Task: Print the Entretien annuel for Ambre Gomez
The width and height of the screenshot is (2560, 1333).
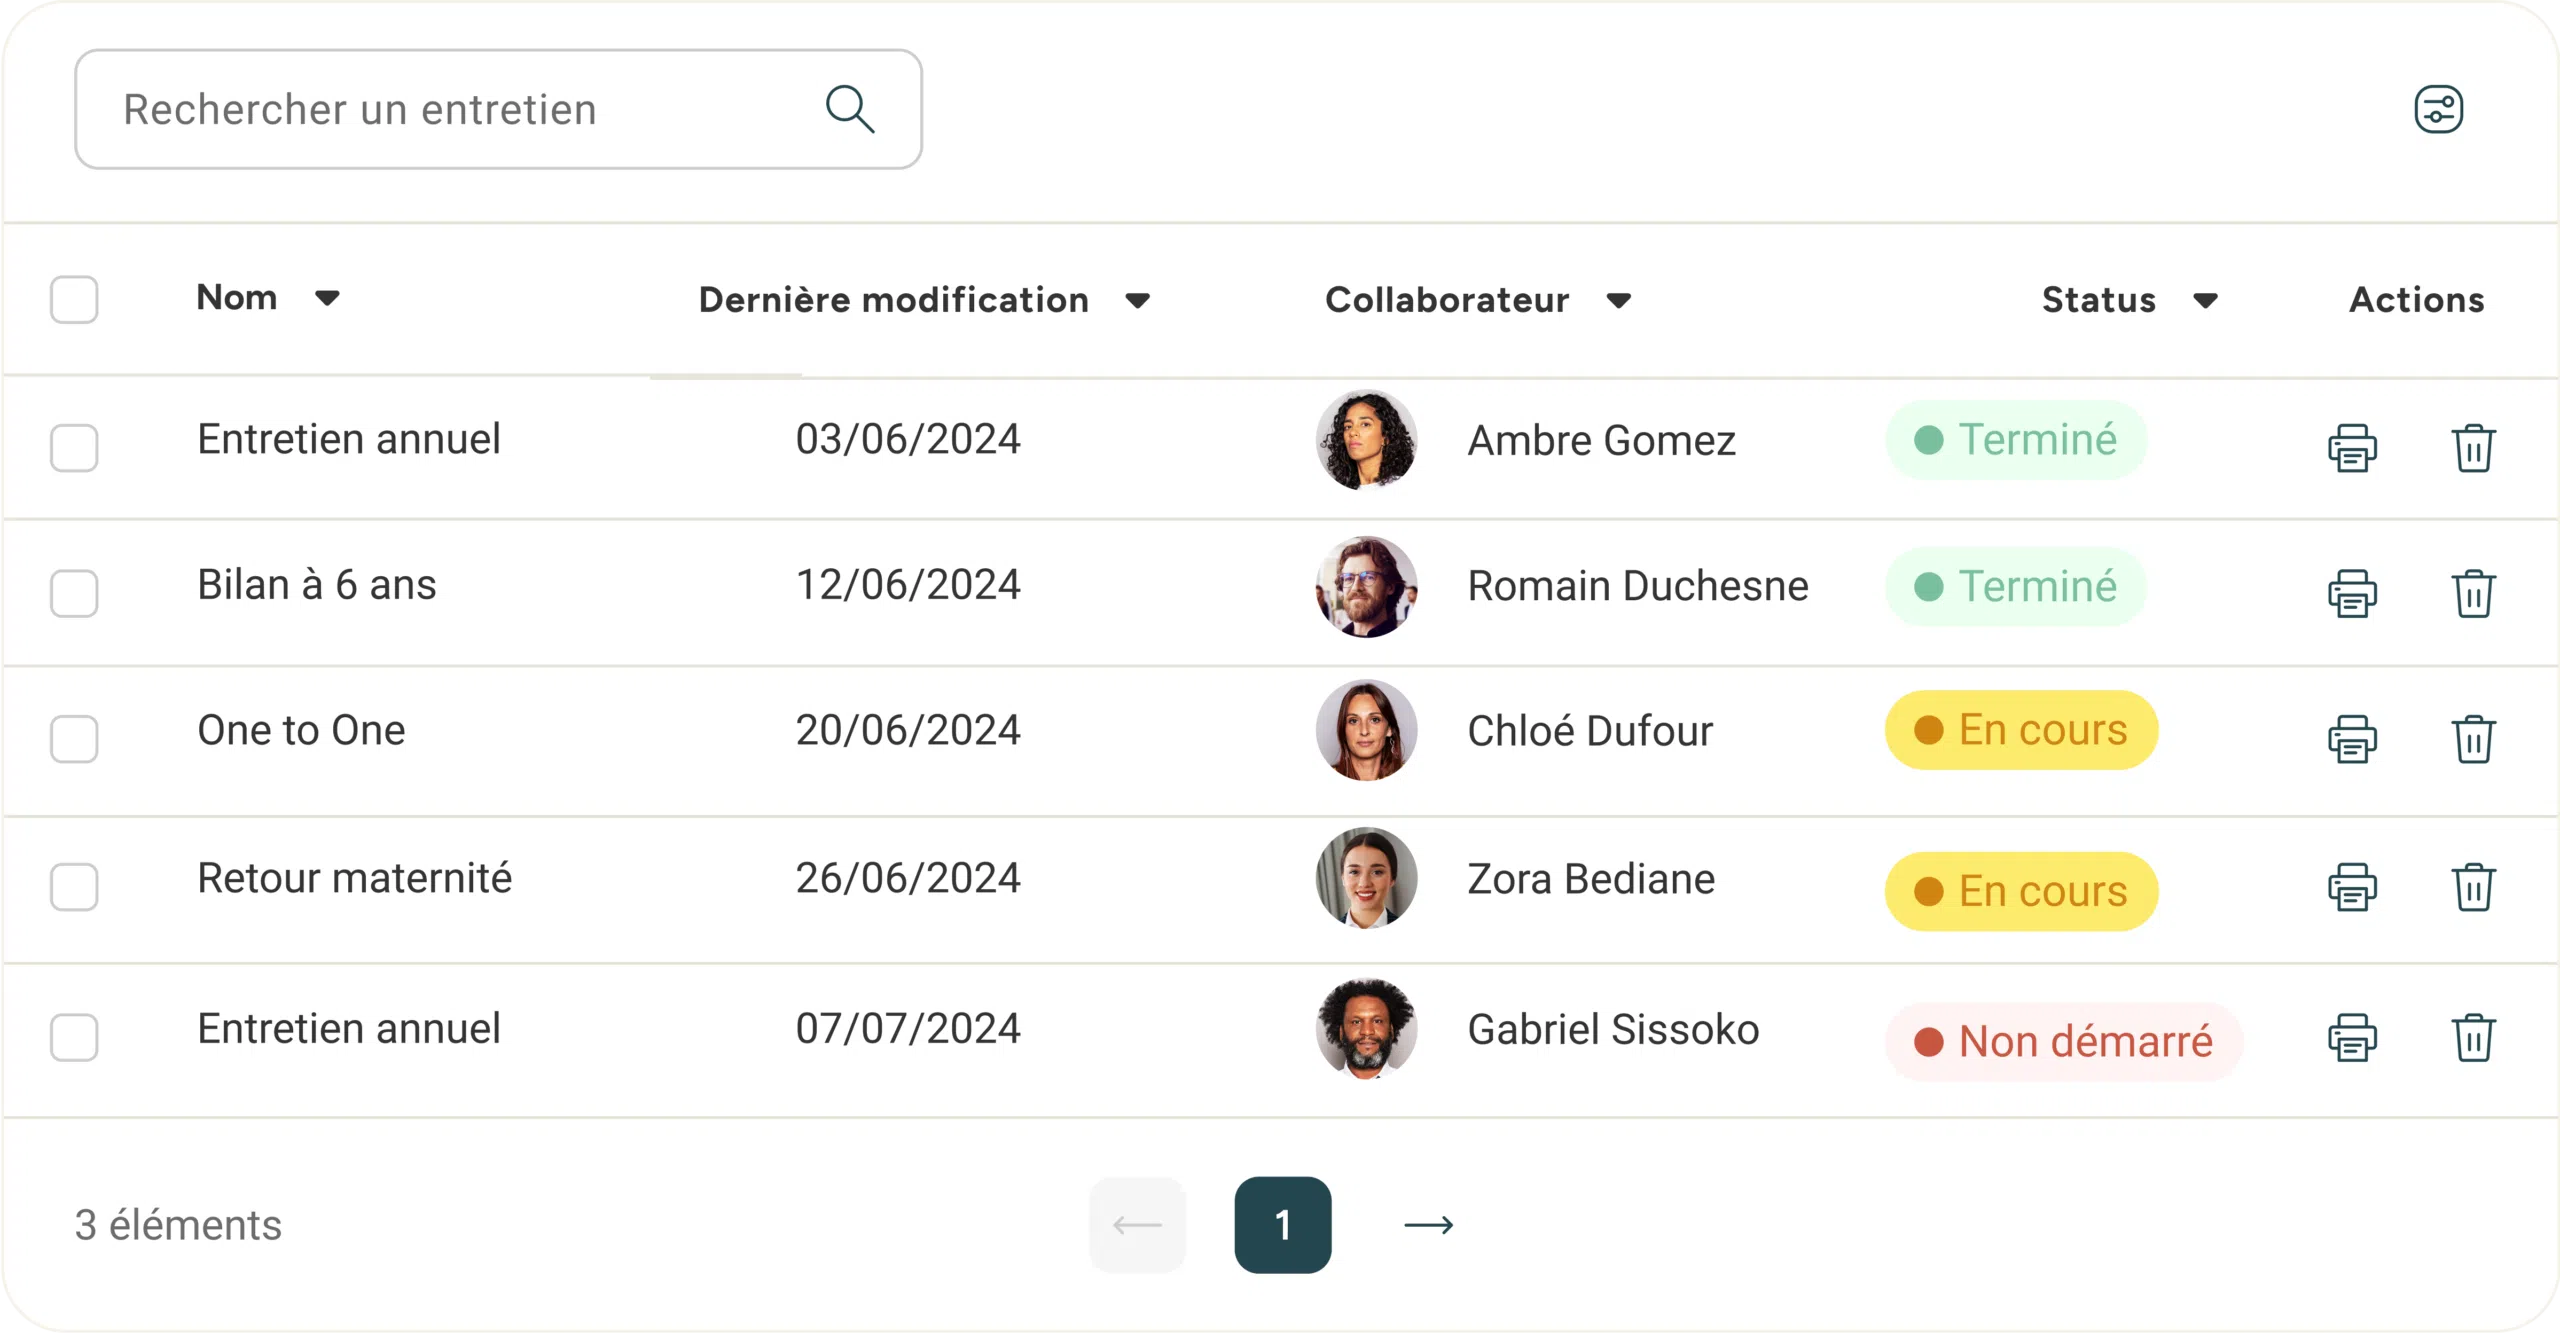Action: 2354,448
